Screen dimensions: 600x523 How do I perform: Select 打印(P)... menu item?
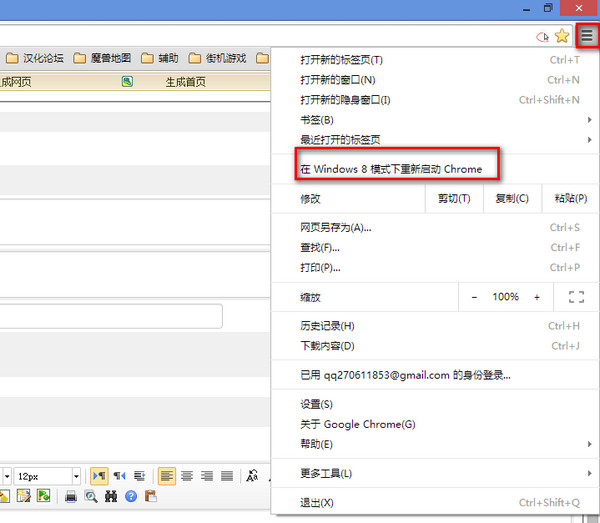click(435, 267)
